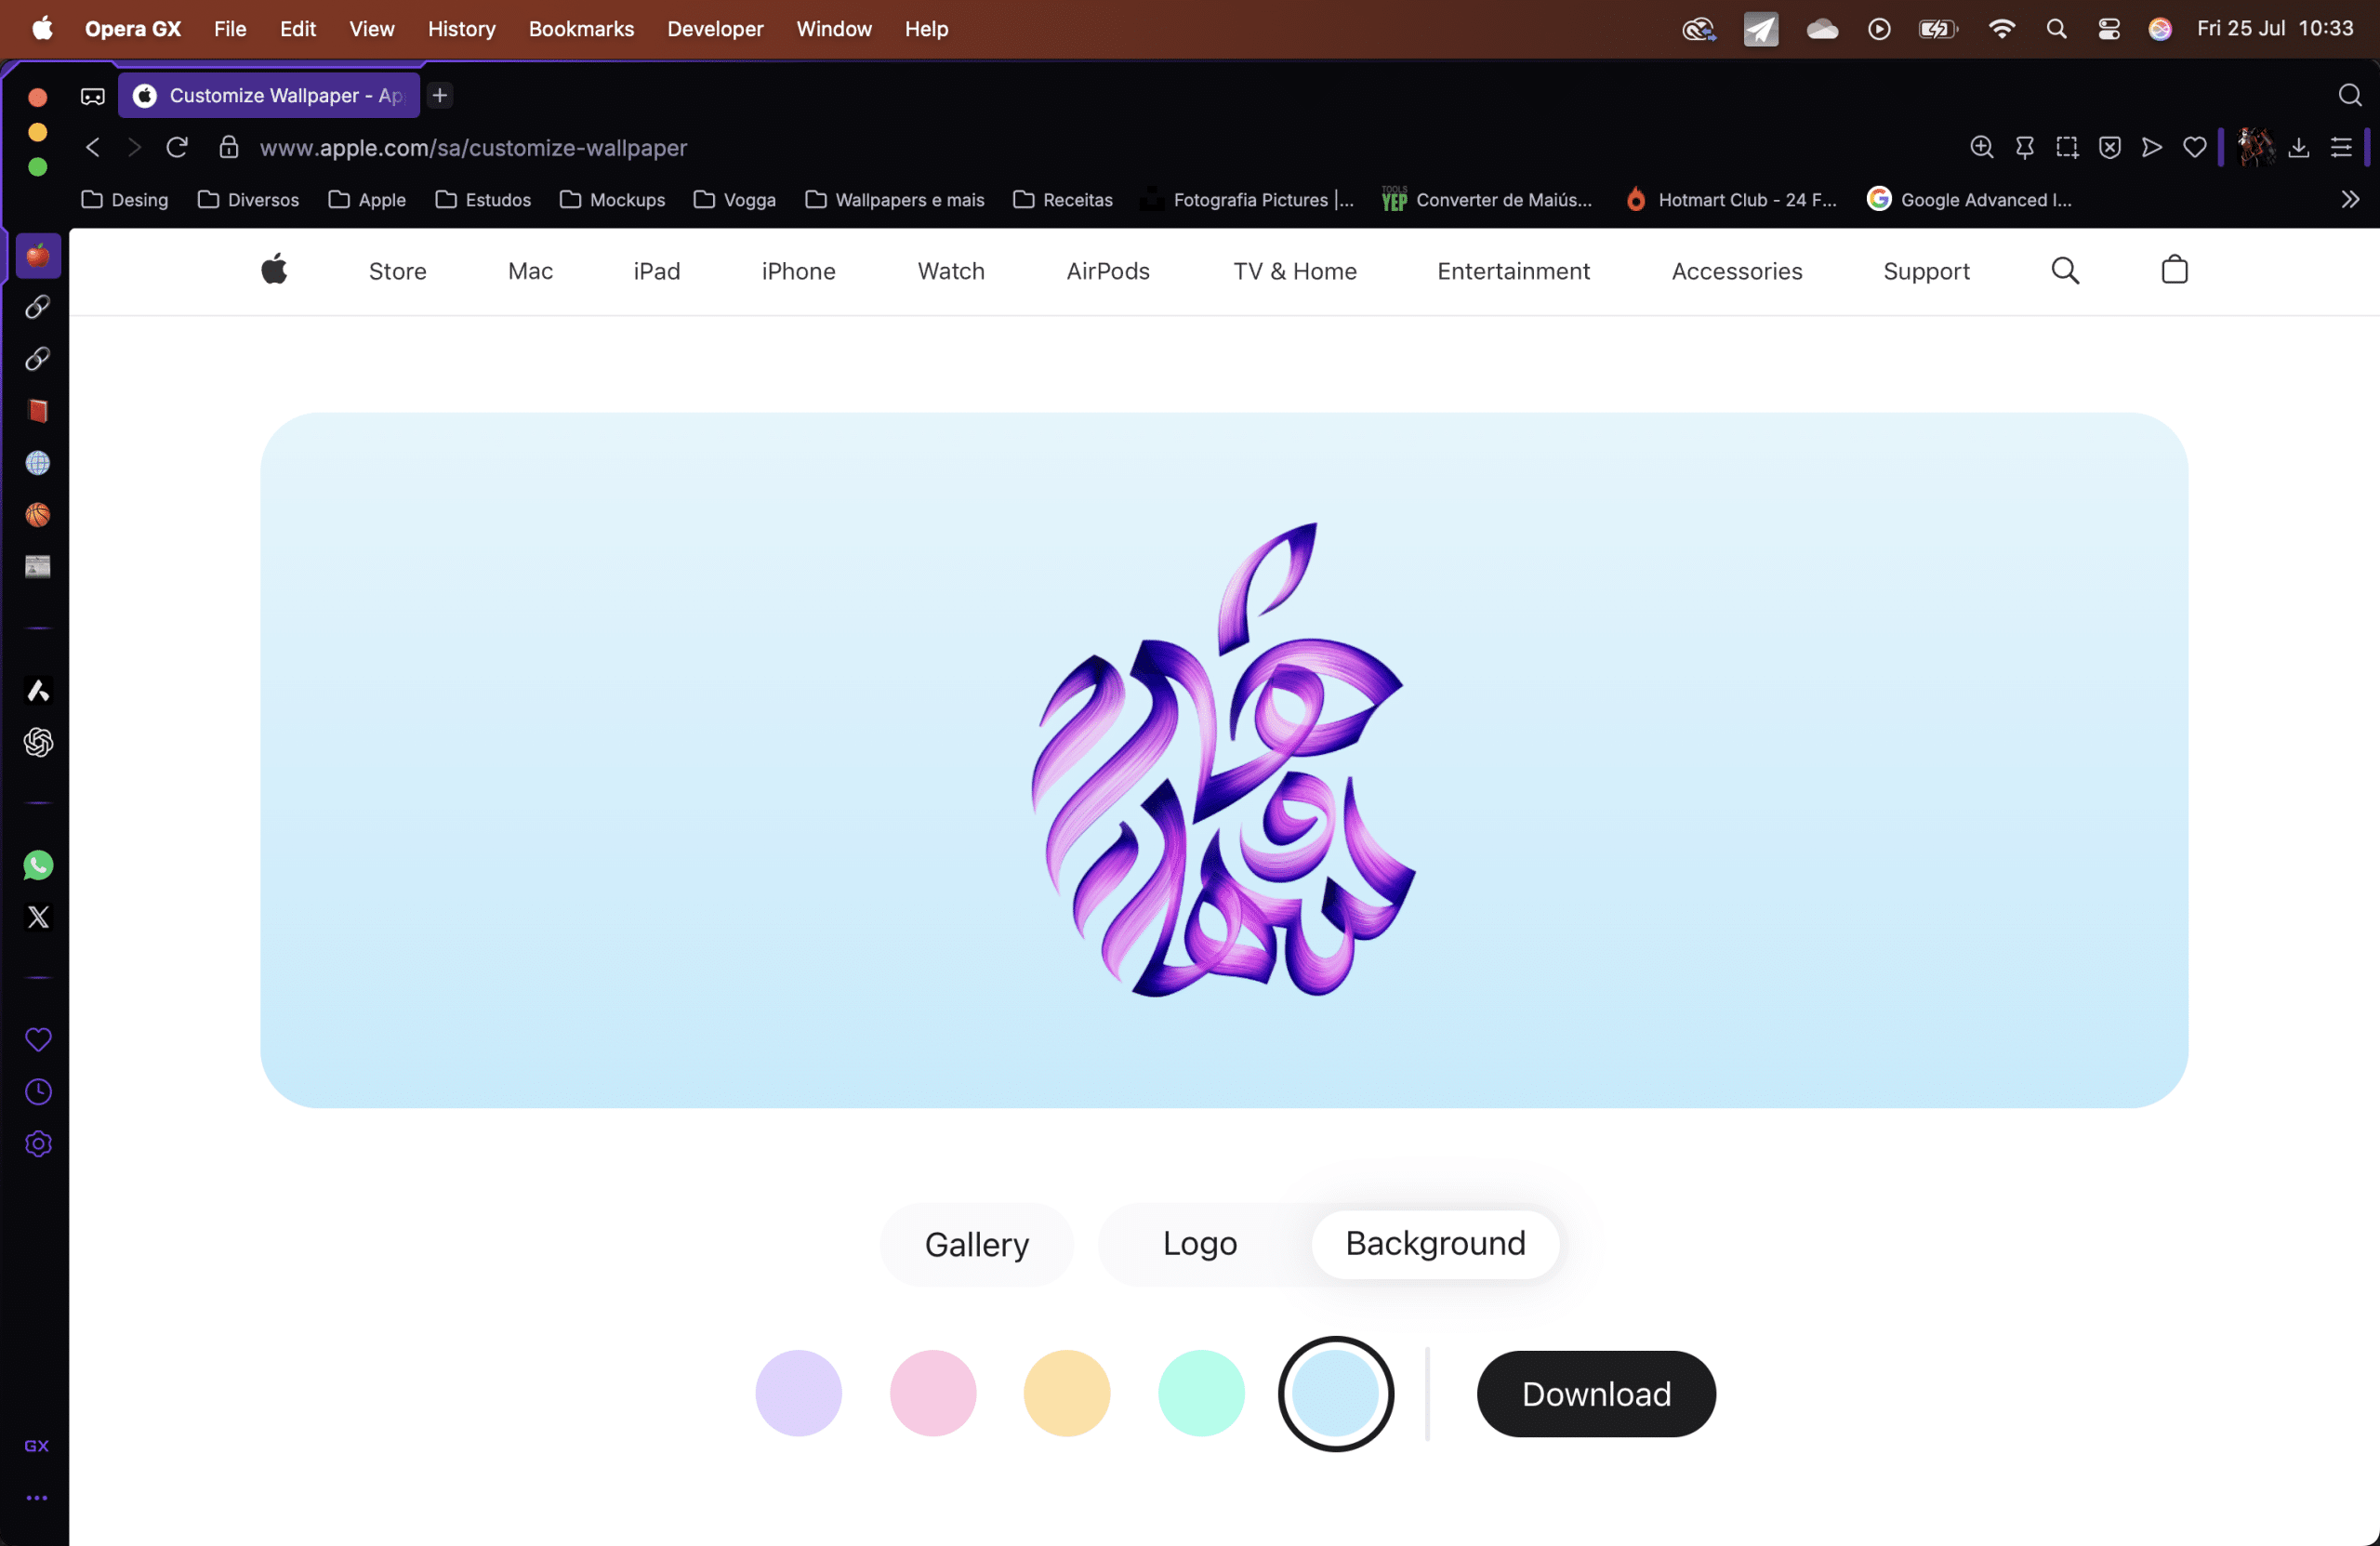The height and width of the screenshot is (1546, 2380).
Task: Open Apple shopping bag icon
Action: 2175,270
